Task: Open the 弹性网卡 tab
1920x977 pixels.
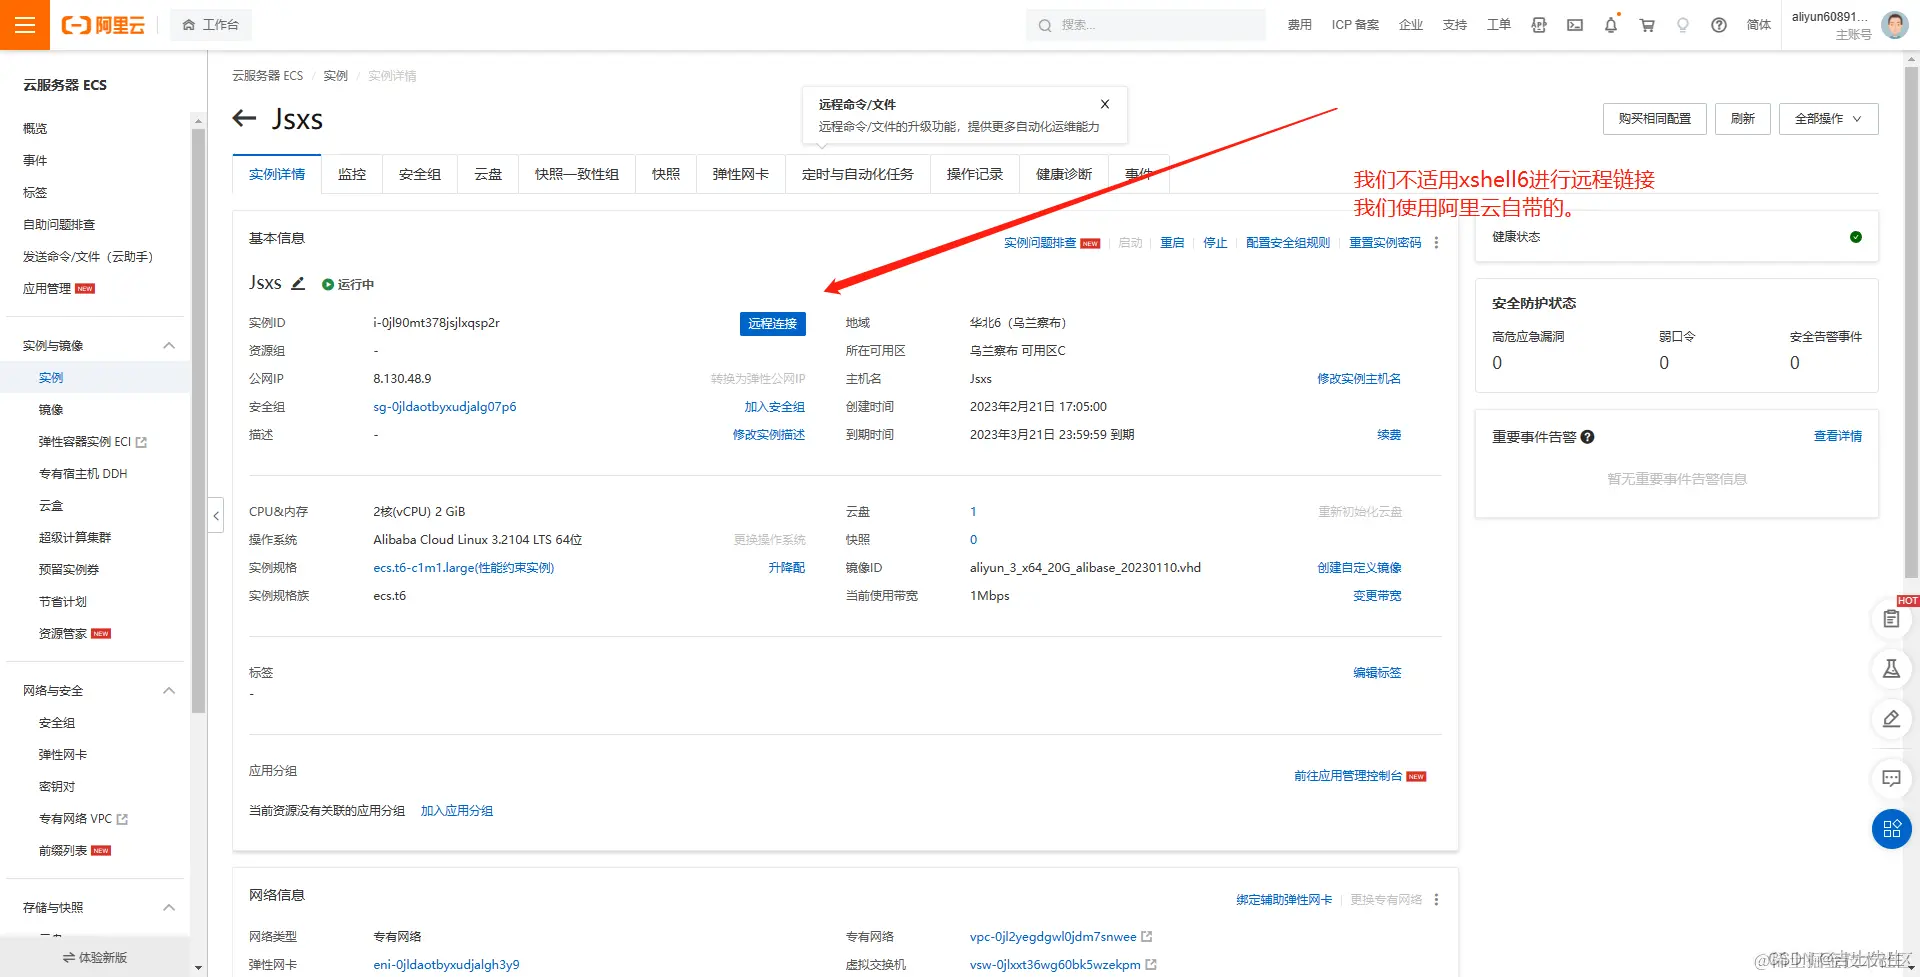Action: [x=741, y=174]
